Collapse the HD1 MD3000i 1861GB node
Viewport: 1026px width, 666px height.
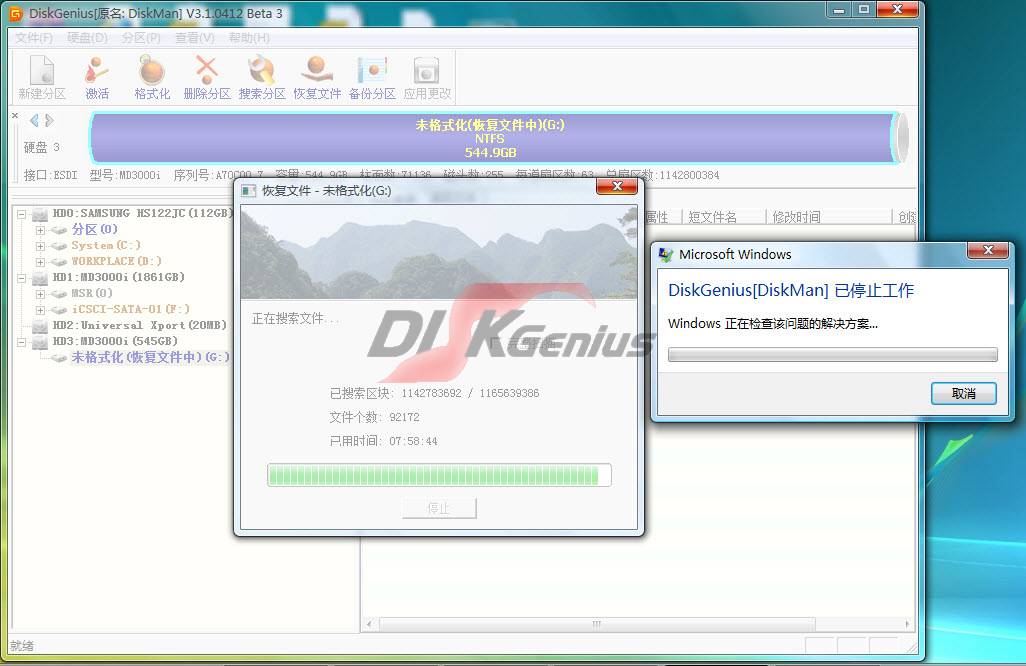tap(22, 278)
